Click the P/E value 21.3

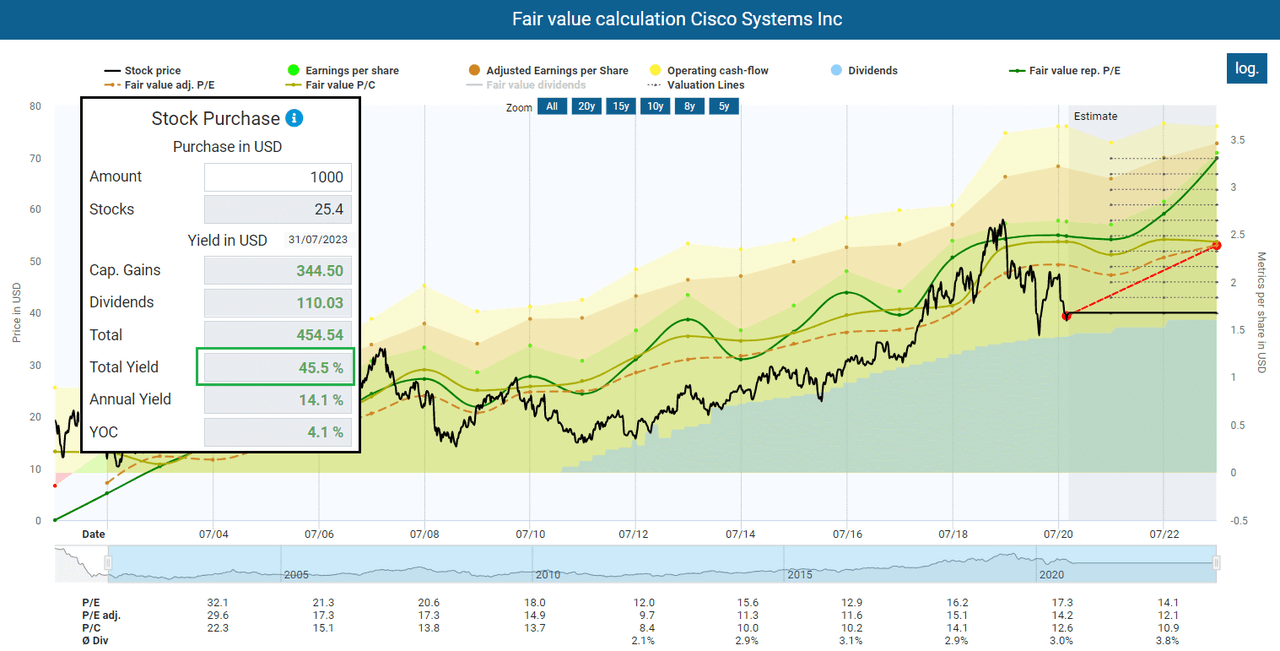[x=323, y=603]
